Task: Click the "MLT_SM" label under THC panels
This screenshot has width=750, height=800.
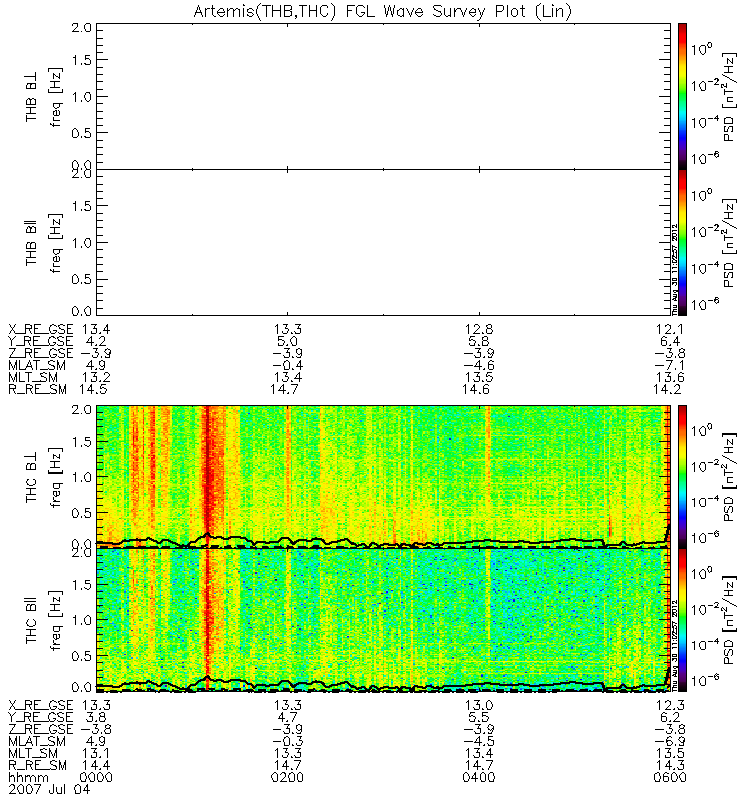Action: click(x=33, y=754)
